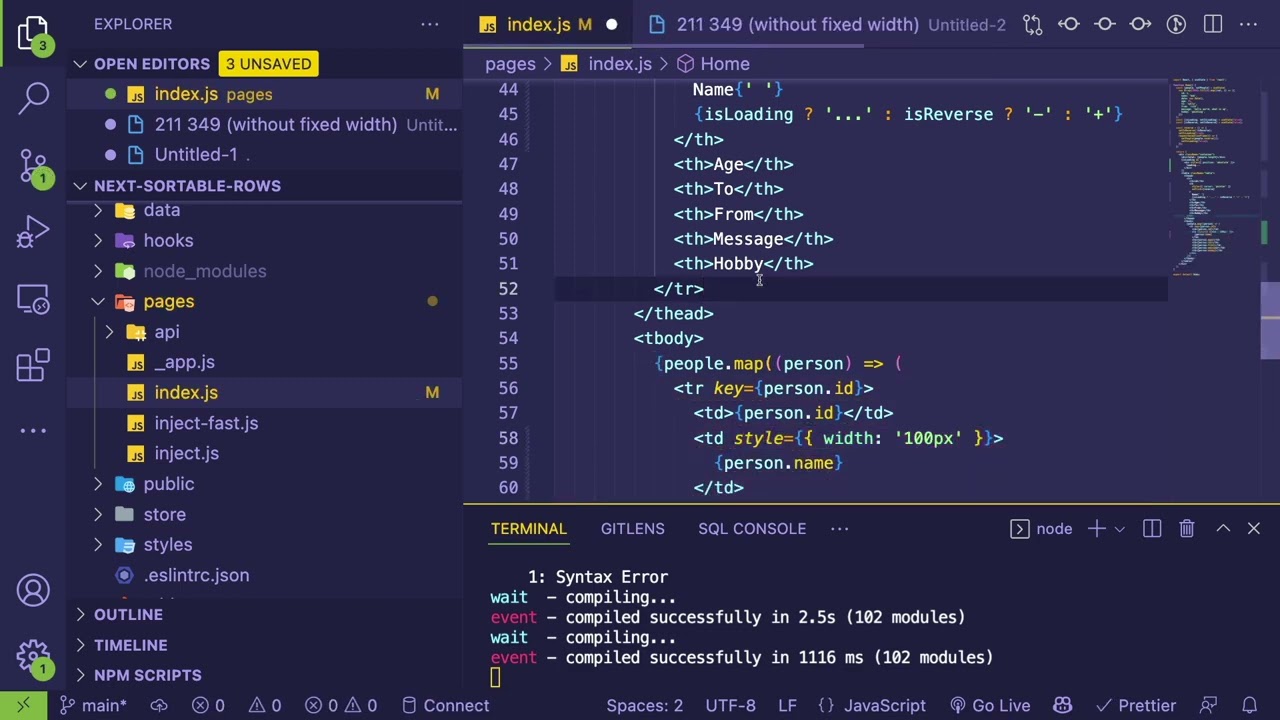
Task: Open the Manage gear menu
Action: pyautogui.click(x=33, y=658)
